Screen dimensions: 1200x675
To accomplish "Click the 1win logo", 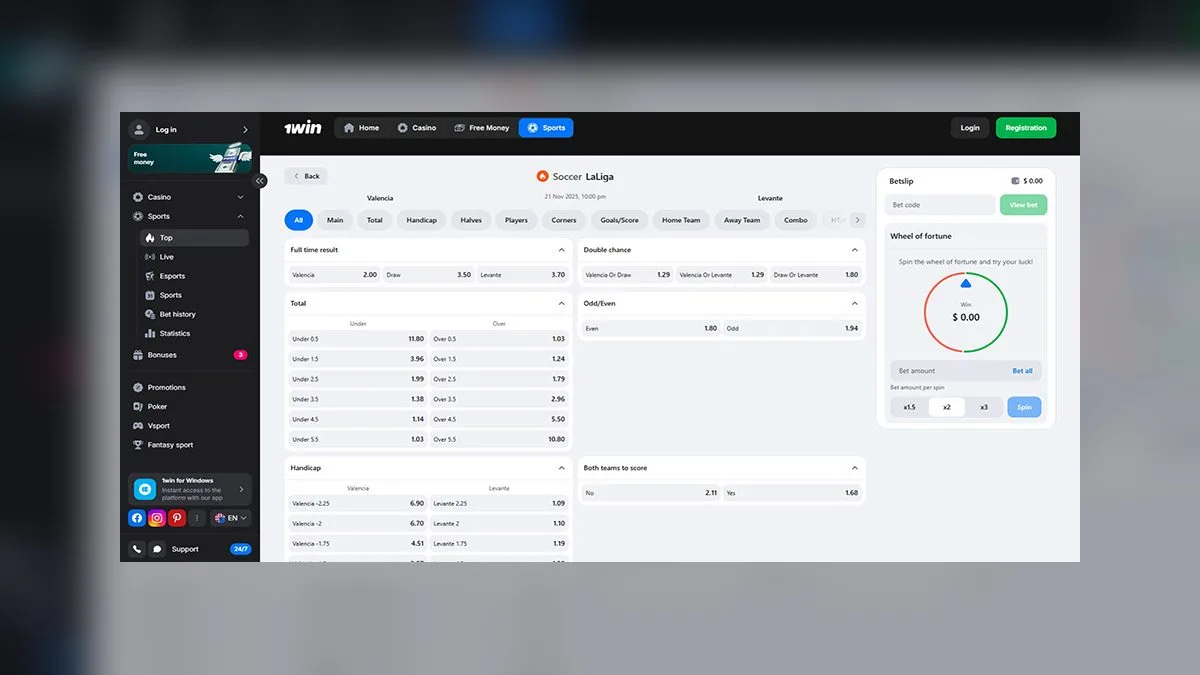I will click(x=303, y=128).
